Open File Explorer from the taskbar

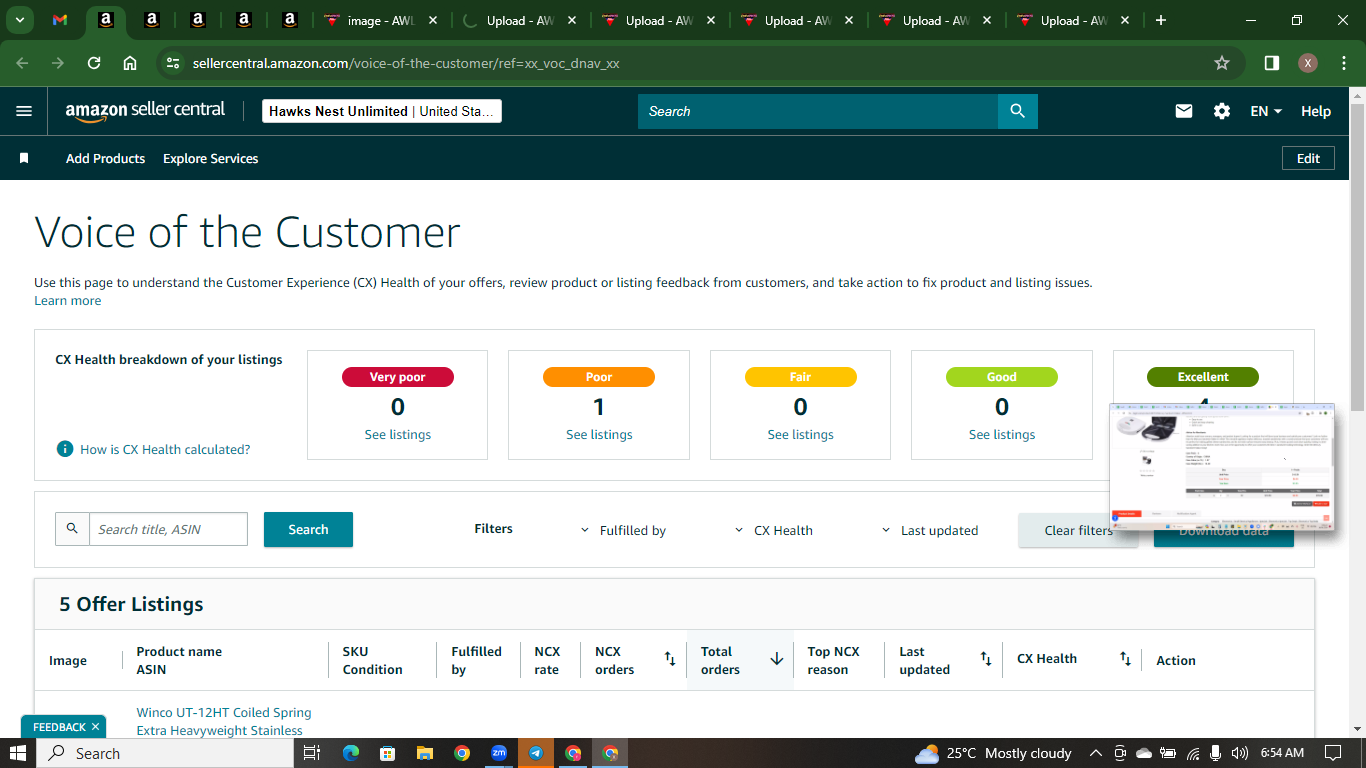(x=424, y=753)
